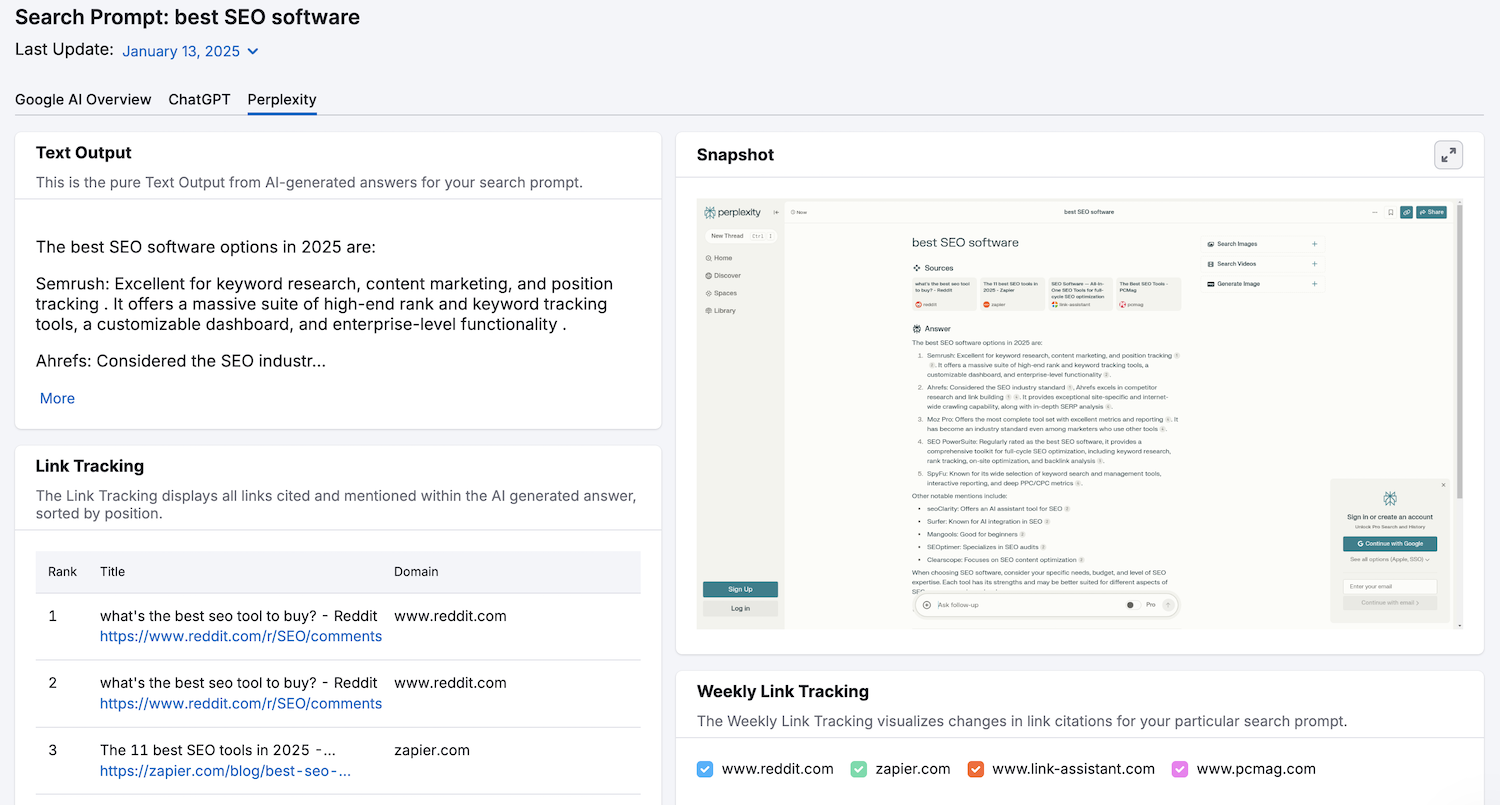Switch to the ChatGPT tab
This screenshot has width=1500, height=805.
coord(199,99)
